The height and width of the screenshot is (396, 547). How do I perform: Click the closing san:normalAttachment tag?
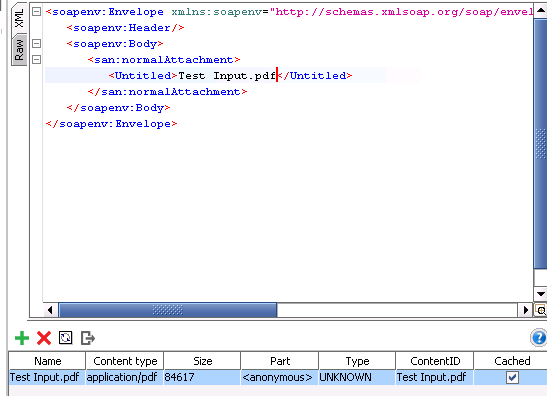[167, 92]
